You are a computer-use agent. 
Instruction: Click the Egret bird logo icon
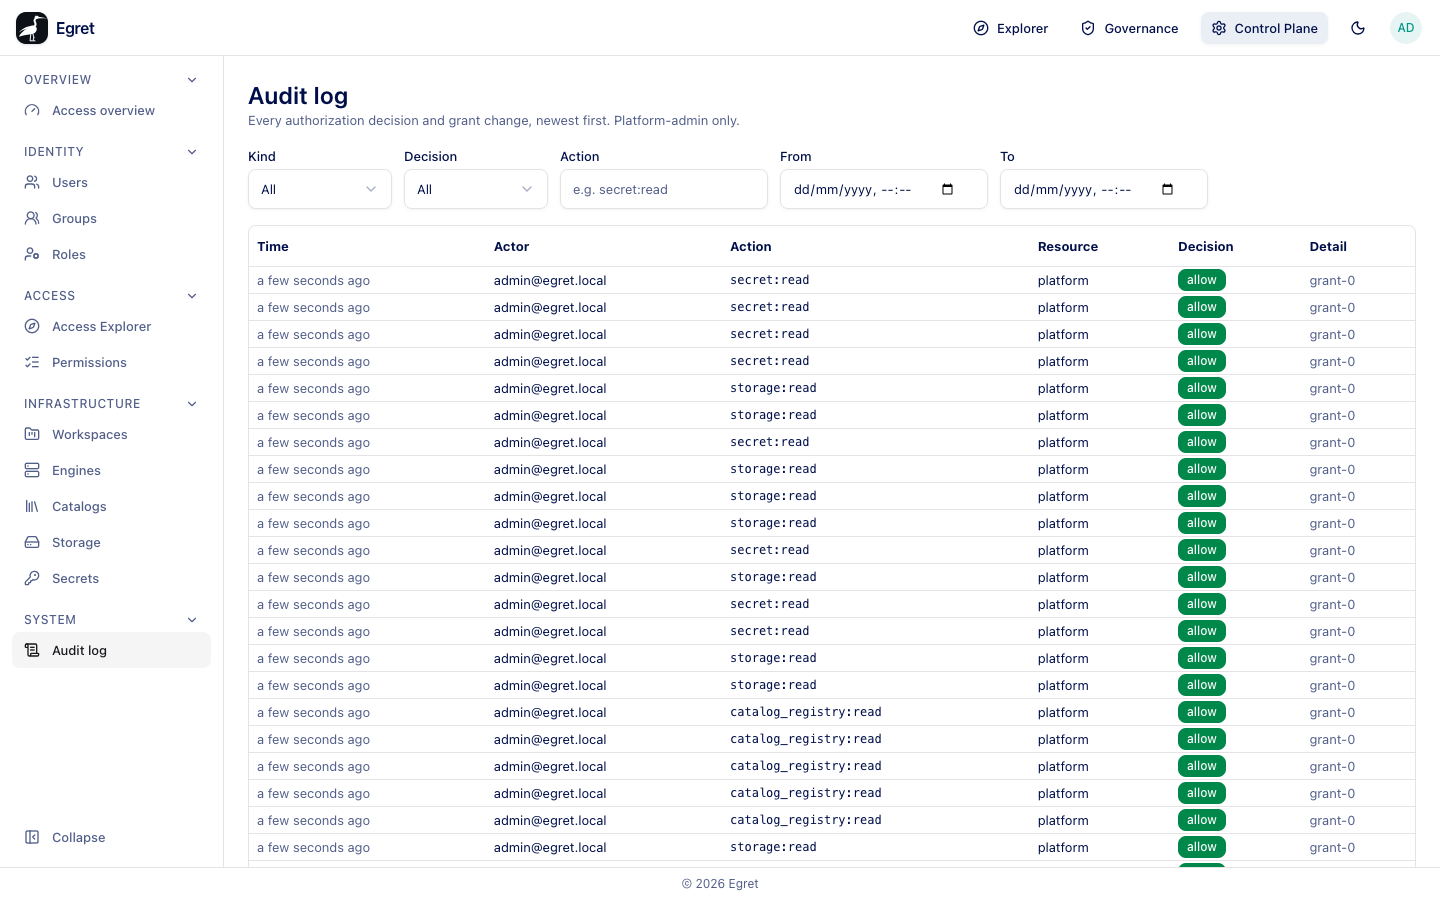pyautogui.click(x=32, y=28)
